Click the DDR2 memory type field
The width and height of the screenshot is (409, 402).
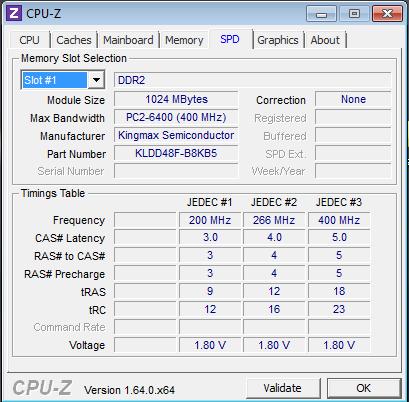pos(252,80)
